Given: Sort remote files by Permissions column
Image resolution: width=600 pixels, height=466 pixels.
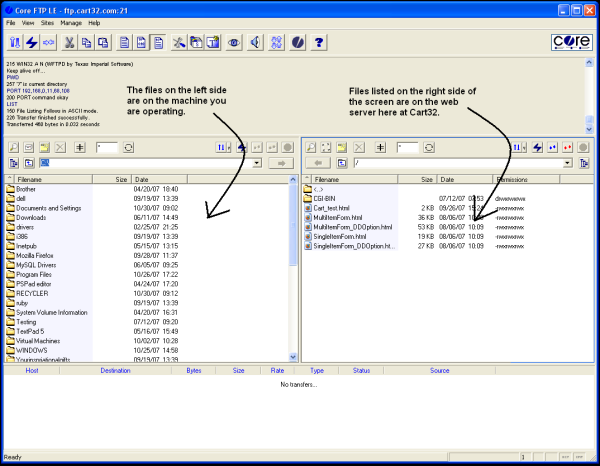Looking at the screenshot, I should [x=526, y=179].
